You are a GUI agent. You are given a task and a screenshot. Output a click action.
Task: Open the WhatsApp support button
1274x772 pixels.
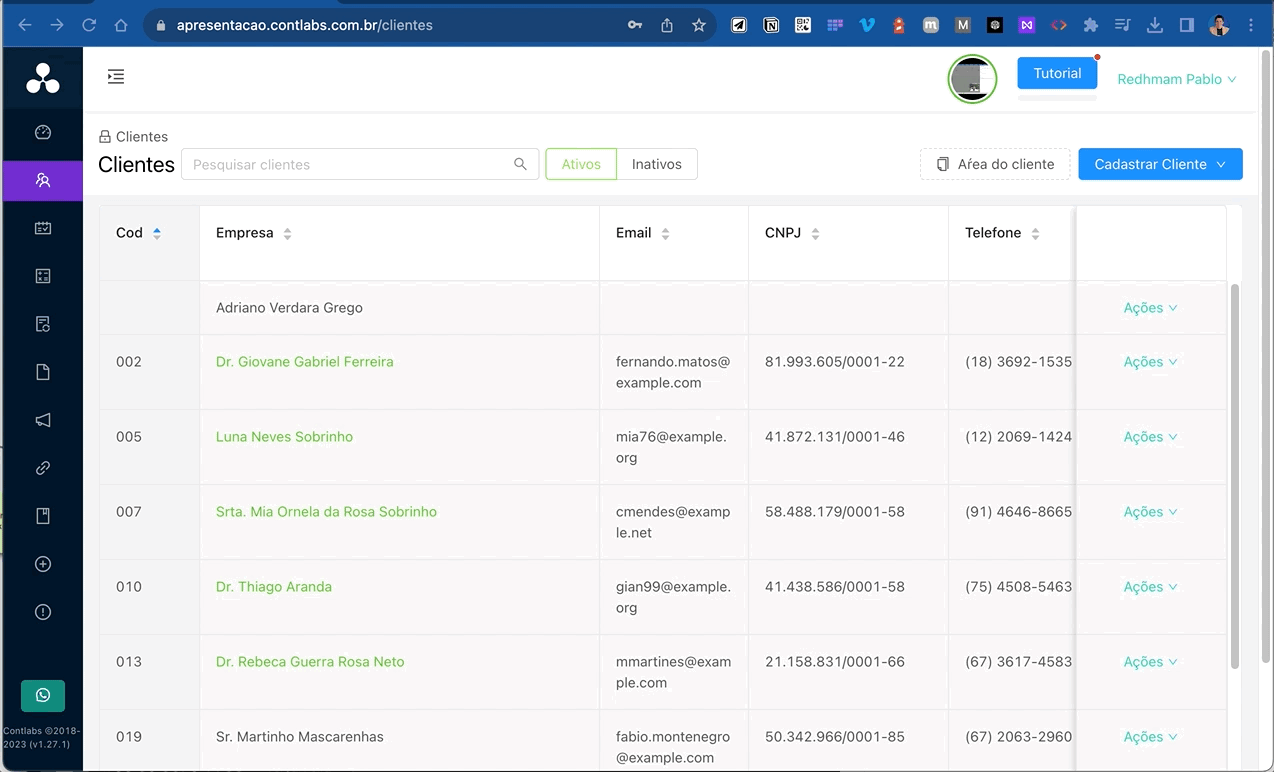click(42, 695)
